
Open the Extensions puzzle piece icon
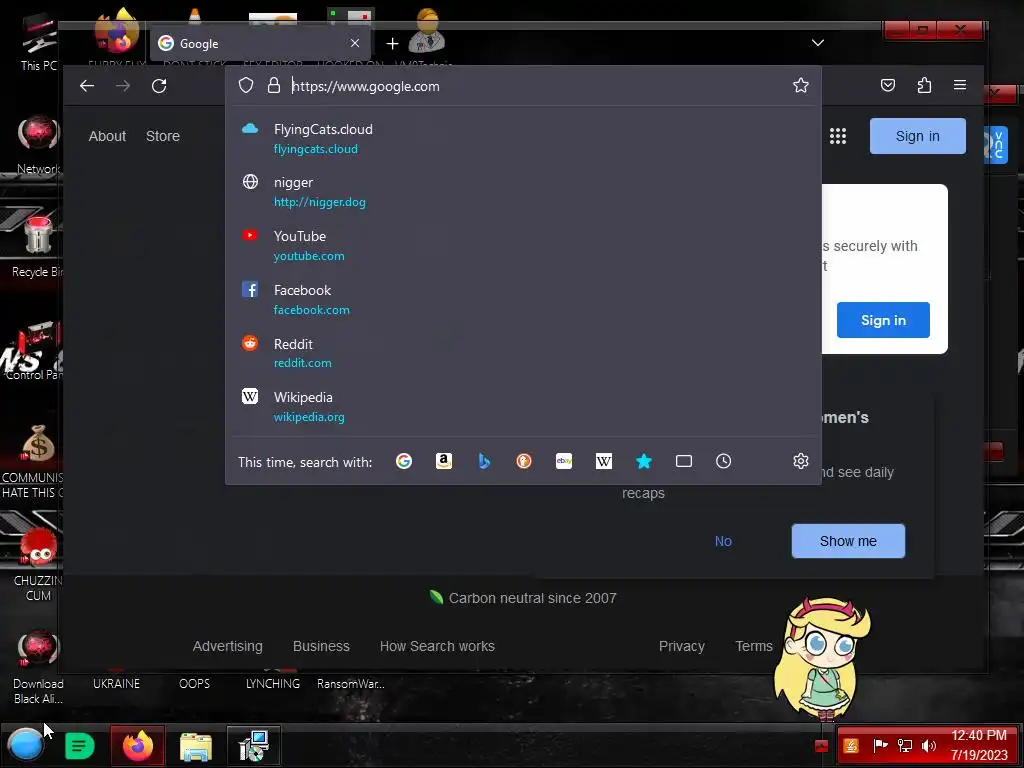pos(924,85)
